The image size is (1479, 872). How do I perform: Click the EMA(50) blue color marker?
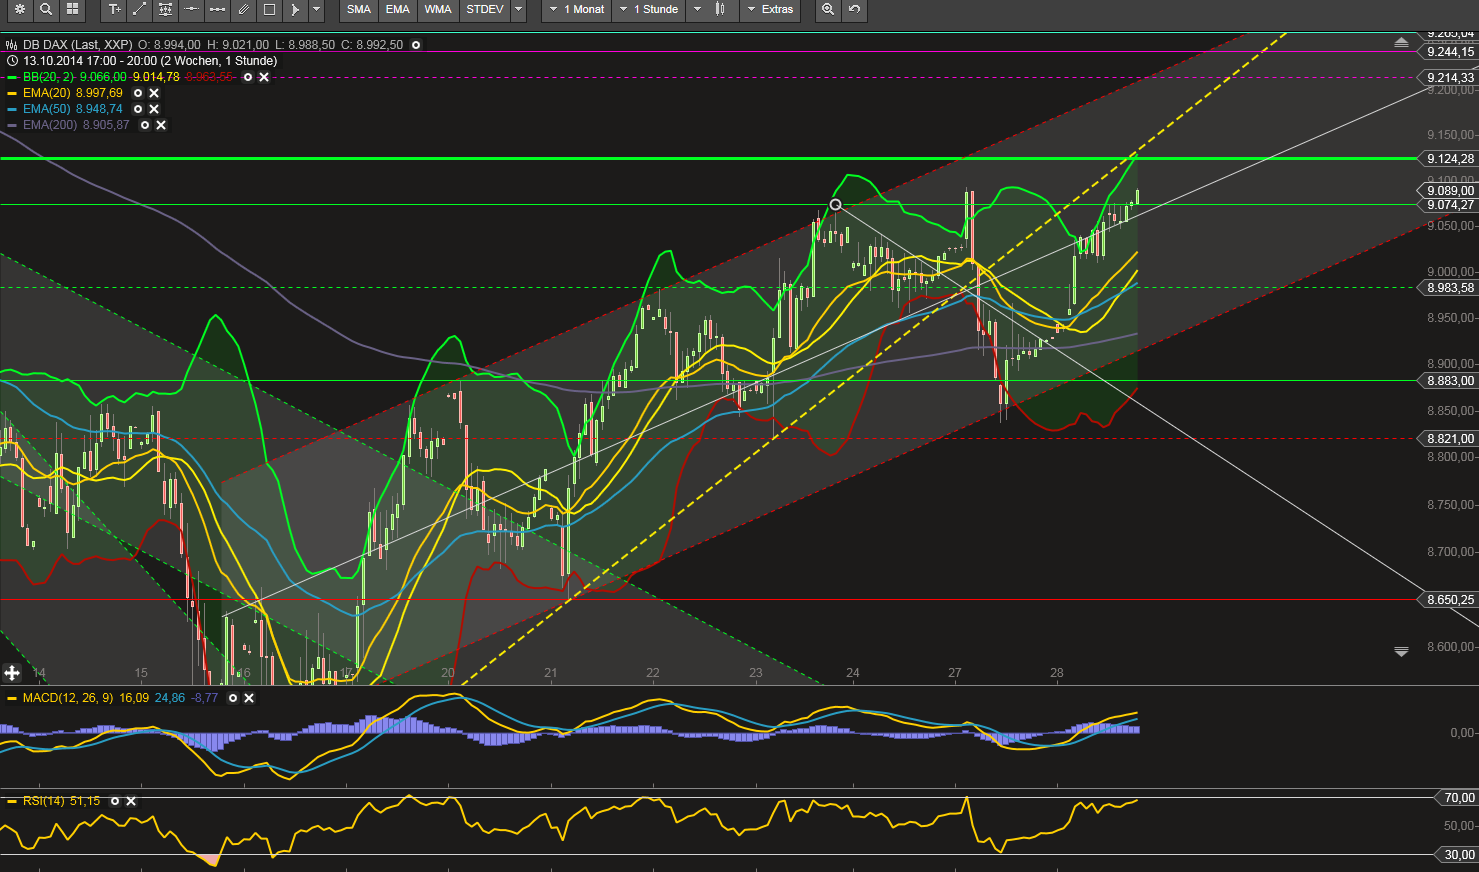12,109
